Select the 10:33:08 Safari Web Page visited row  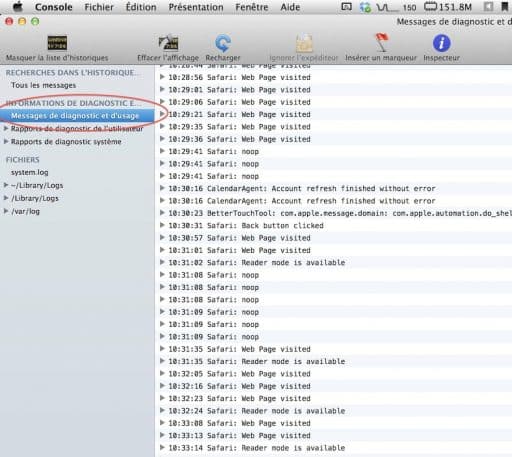tap(333, 423)
